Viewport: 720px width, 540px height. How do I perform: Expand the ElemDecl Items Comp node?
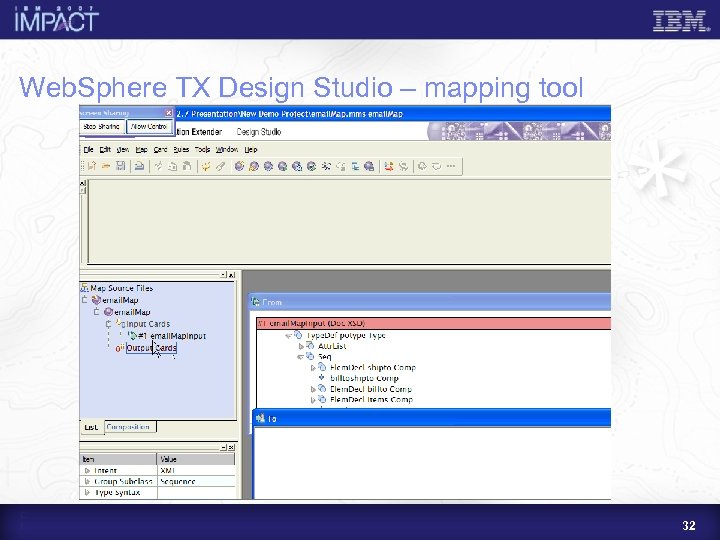tap(313, 400)
